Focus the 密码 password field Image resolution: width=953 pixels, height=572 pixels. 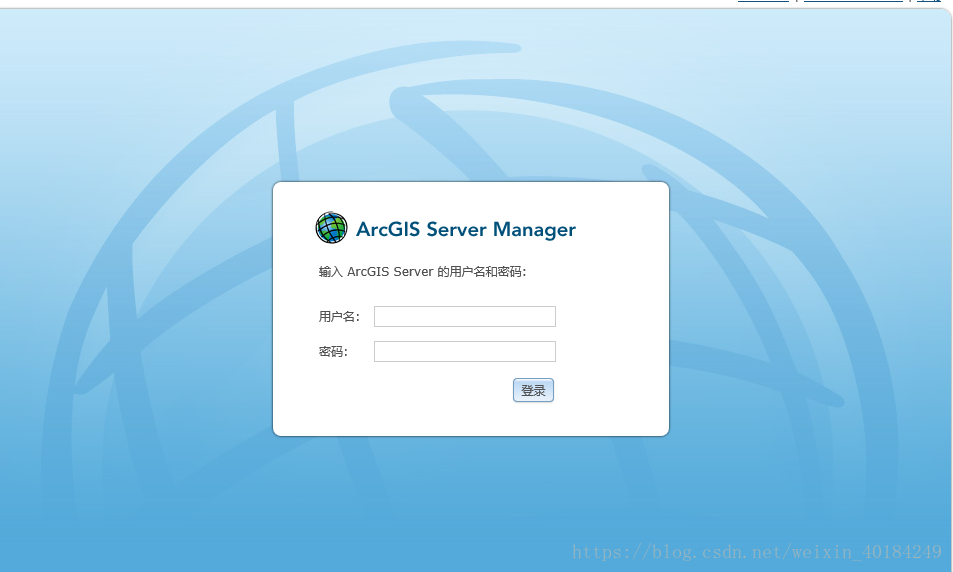point(464,351)
